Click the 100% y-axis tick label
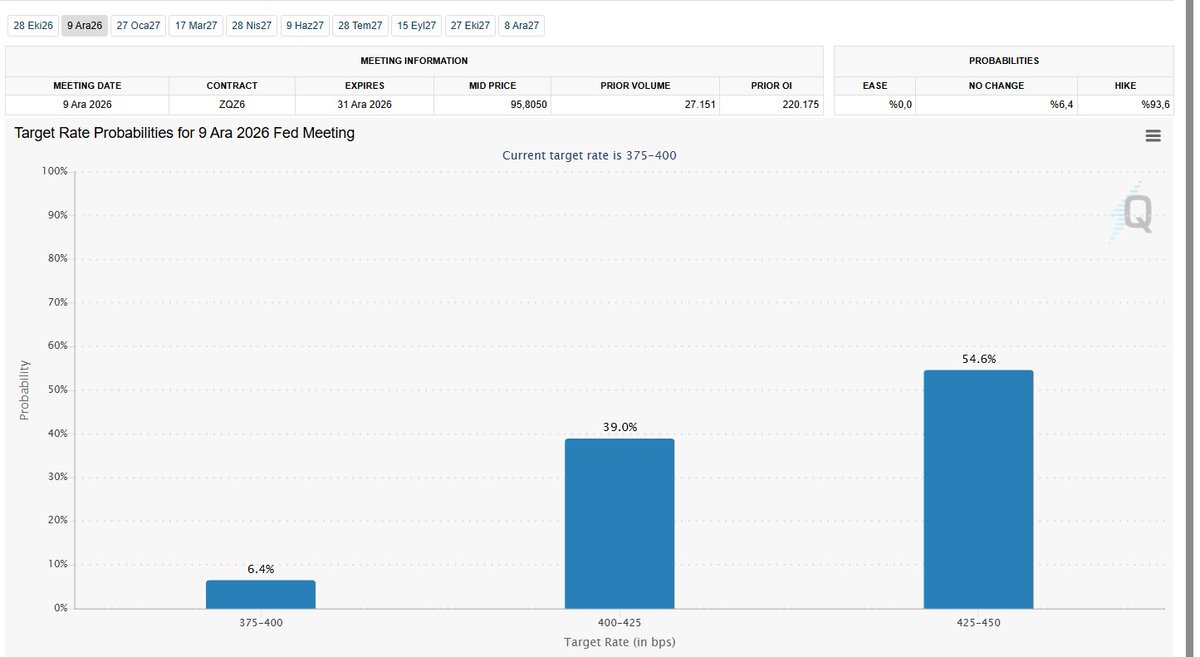 pyautogui.click(x=54, y=171)
